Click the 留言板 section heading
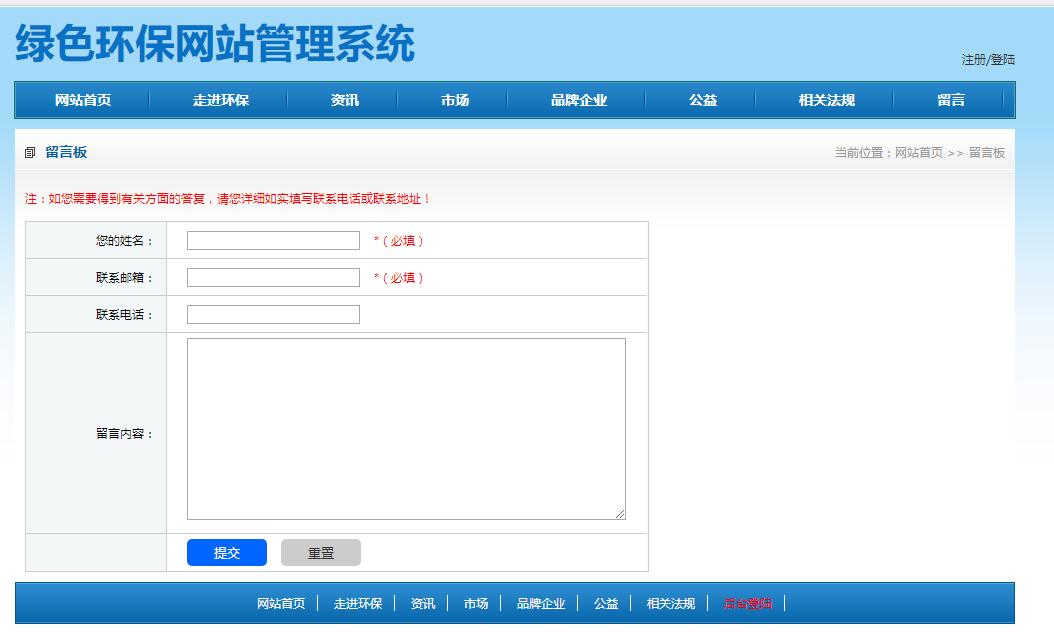 coord(66,152)
